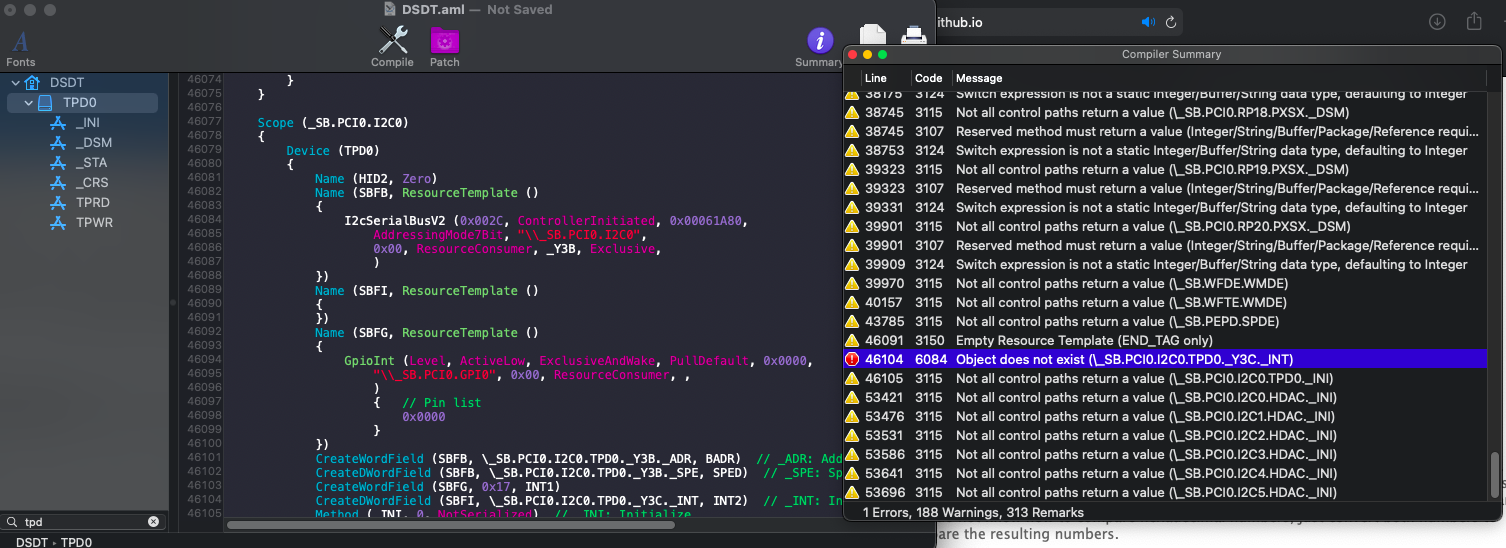Viewport: 1506px width, 548px height.
Task: Sort compiler summary by Line column
Action: [x=876, y=78]
